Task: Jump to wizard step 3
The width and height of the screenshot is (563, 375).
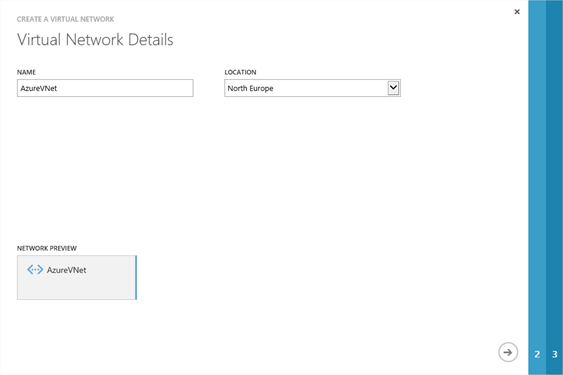Action: pos(555,354)
